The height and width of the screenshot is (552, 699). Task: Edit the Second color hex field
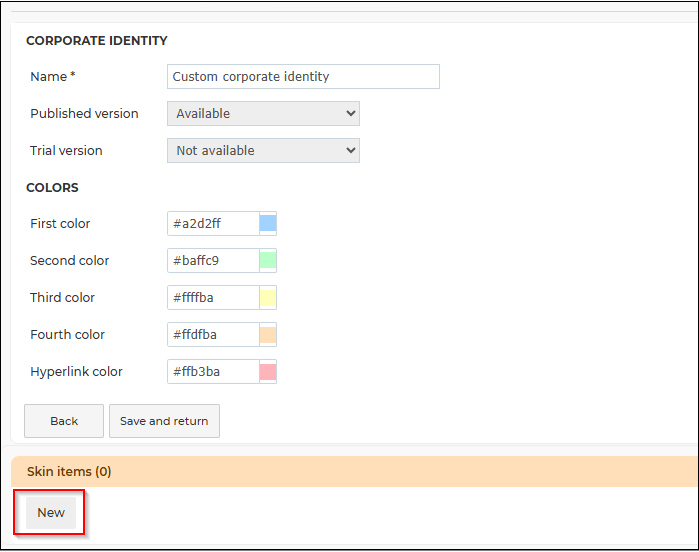pyautogui.click(x=213, y=260)
